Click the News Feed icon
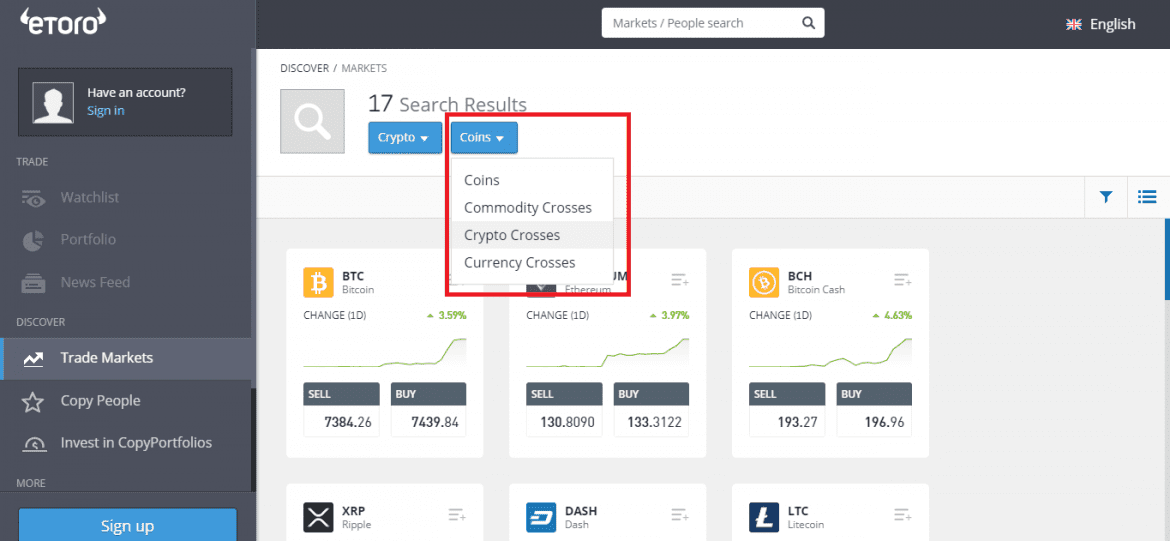The width and height of the screenshot is (1170, 541). point(32,282)
